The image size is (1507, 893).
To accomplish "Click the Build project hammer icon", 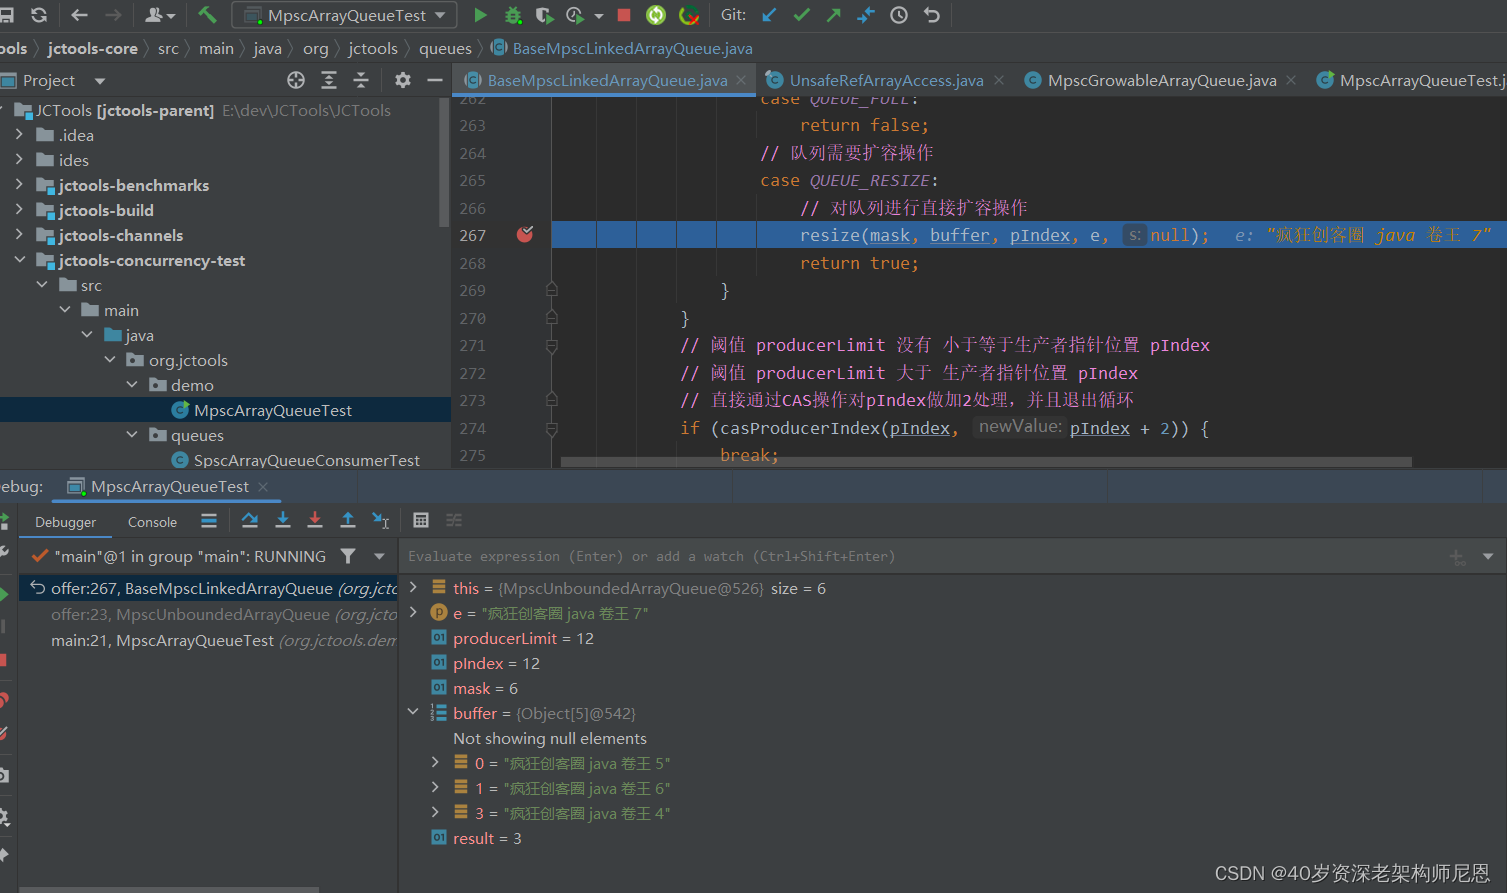I will 207,15.
